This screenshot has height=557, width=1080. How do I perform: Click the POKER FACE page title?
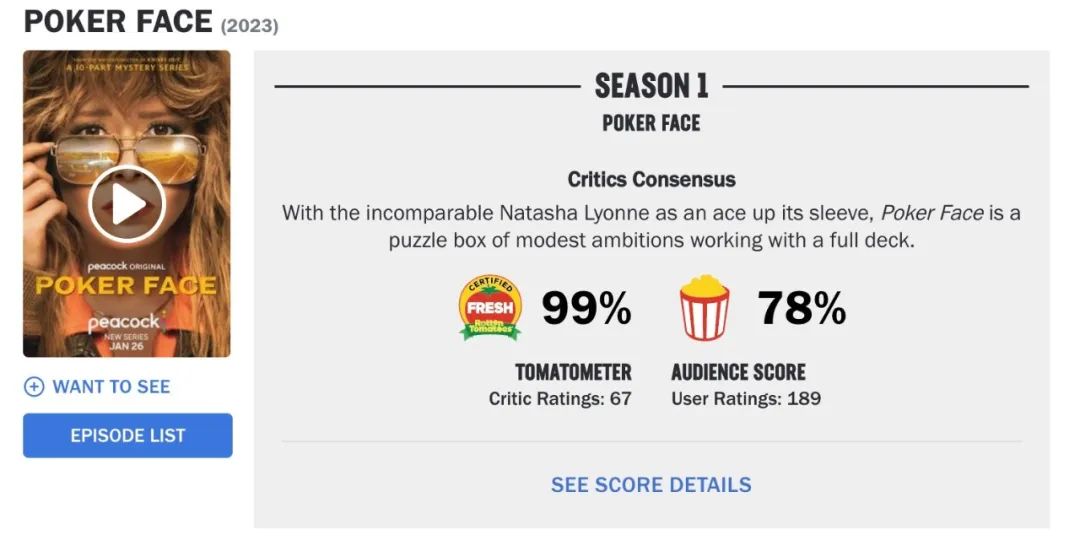tap(118, 21)
